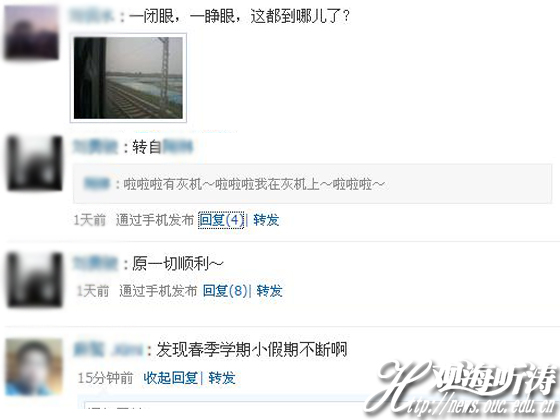Expand replies via 回复(8) link
The height and width of the screenshot is (420, 560).
225,291
